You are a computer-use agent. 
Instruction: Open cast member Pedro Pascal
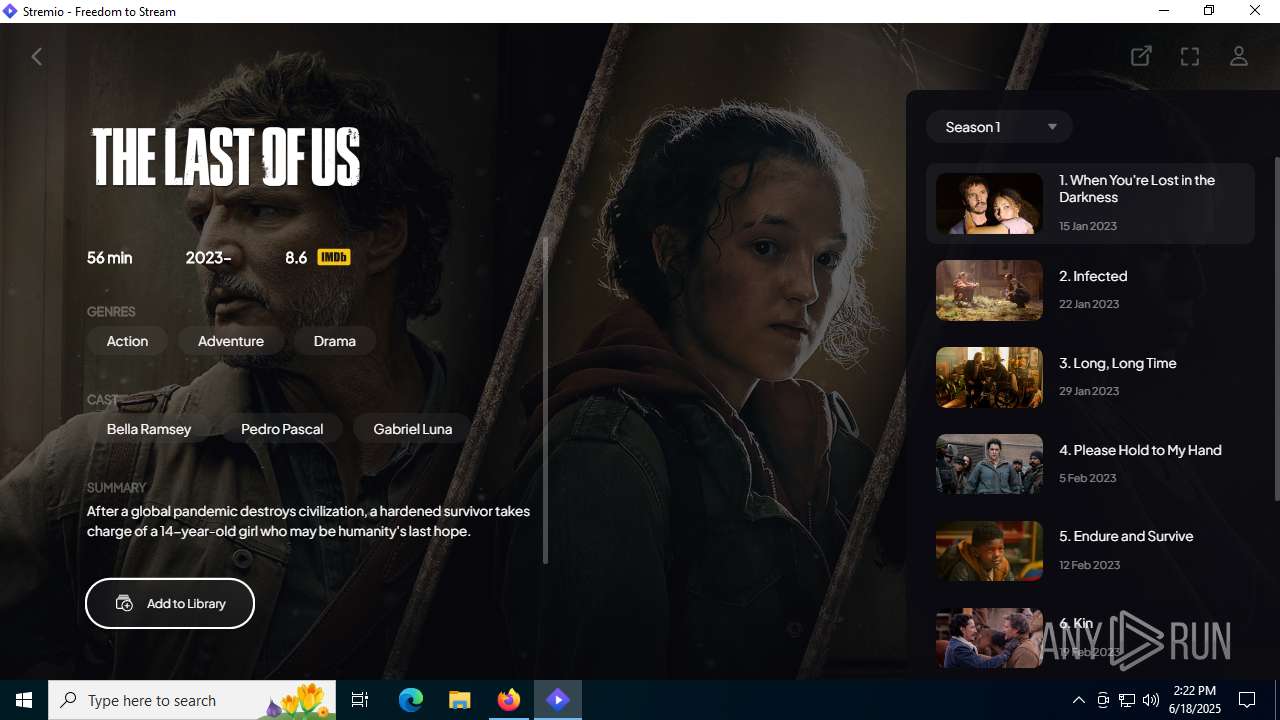[282, 429]
